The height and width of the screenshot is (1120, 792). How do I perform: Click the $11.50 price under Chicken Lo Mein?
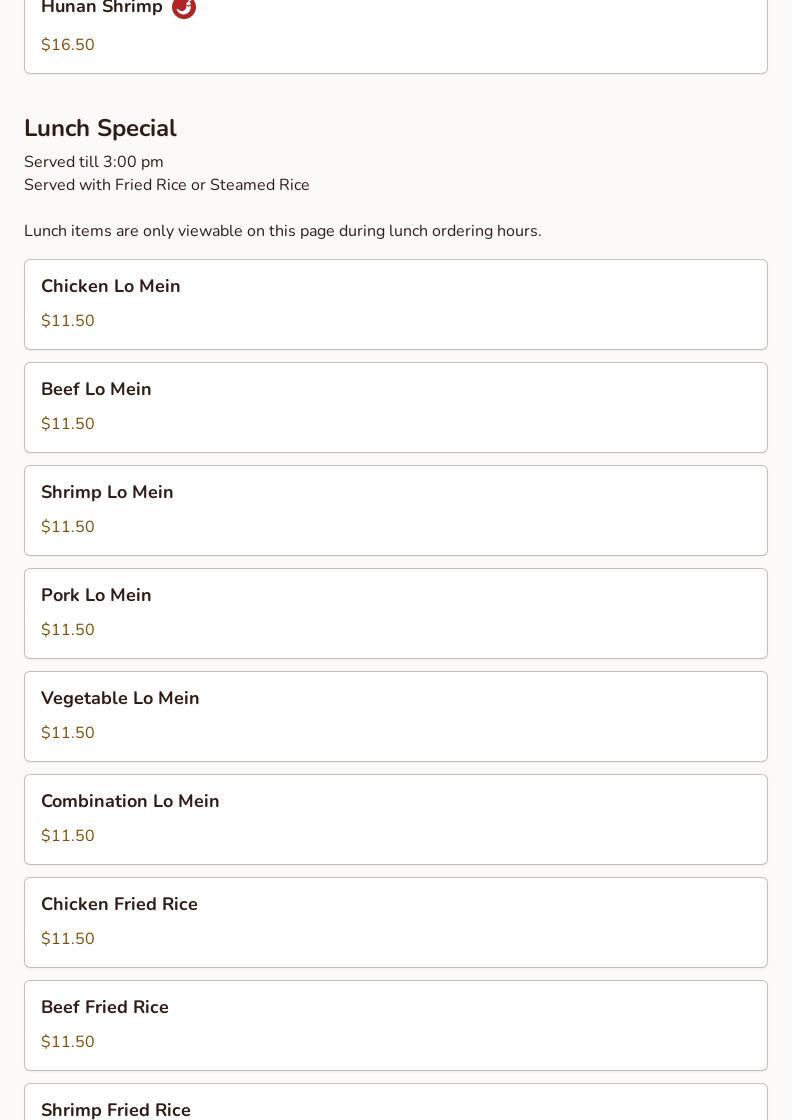point(68,321)
